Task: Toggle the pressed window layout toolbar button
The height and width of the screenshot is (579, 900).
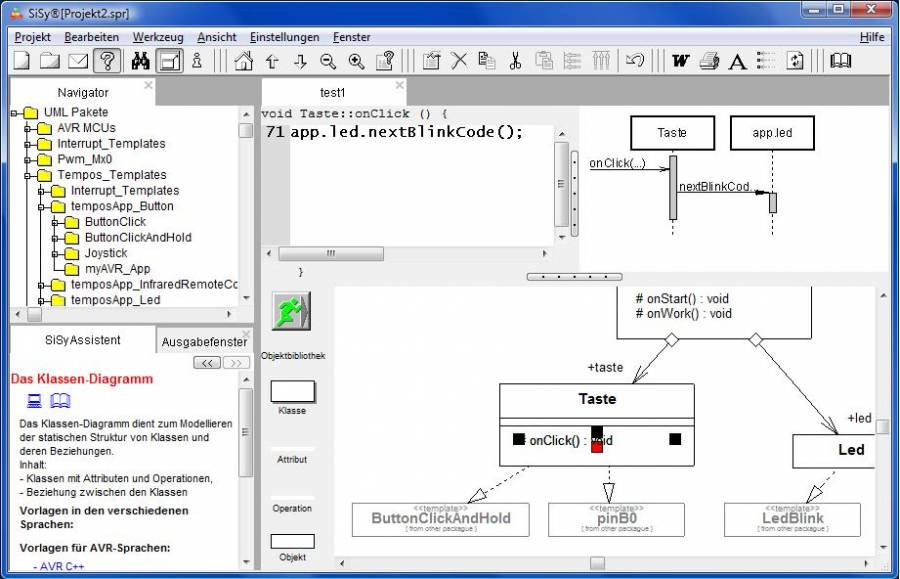Action: pos(170,61)
